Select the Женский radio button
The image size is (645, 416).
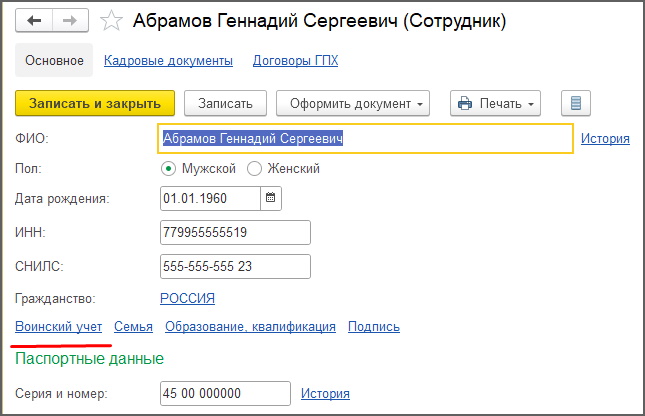click(x=254, y=169)
